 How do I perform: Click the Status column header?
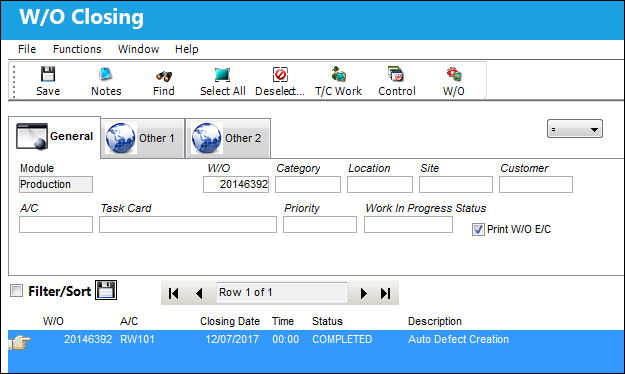click(x=327, y=321)
